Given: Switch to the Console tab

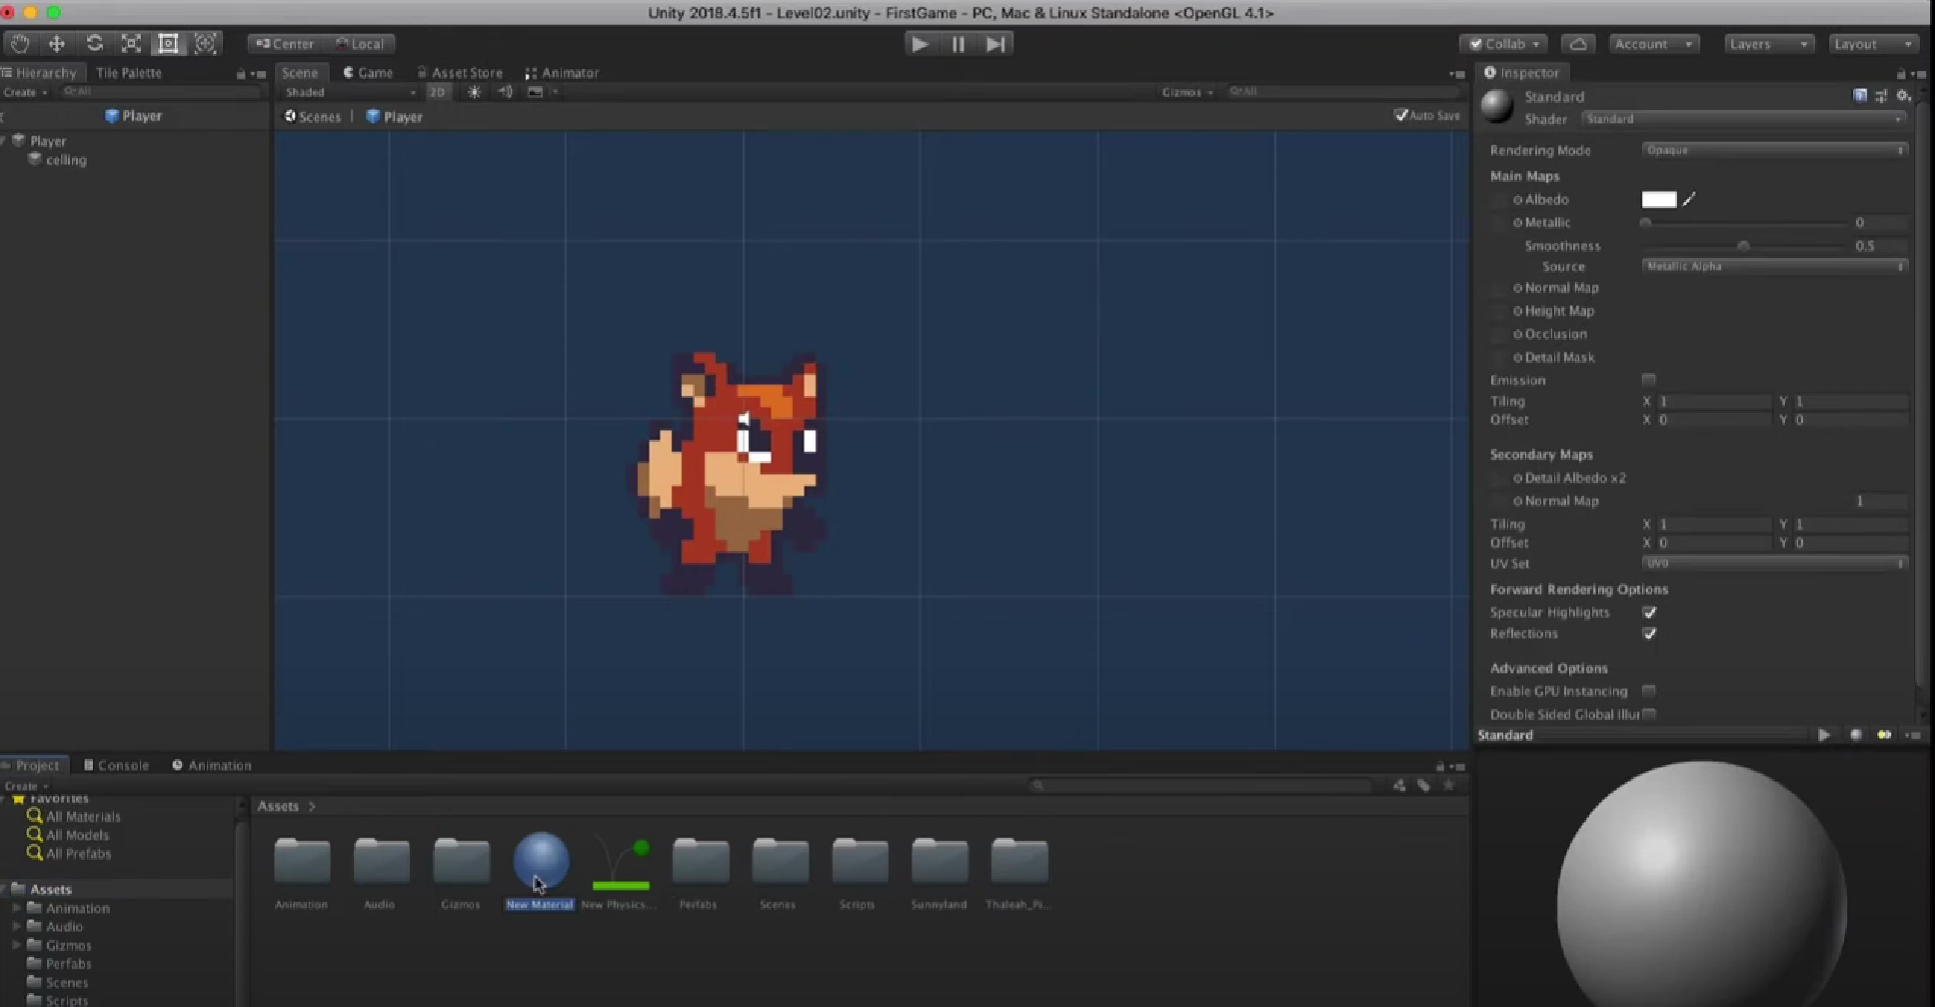Looking at the screenshot, I should (x=116, y=765).
